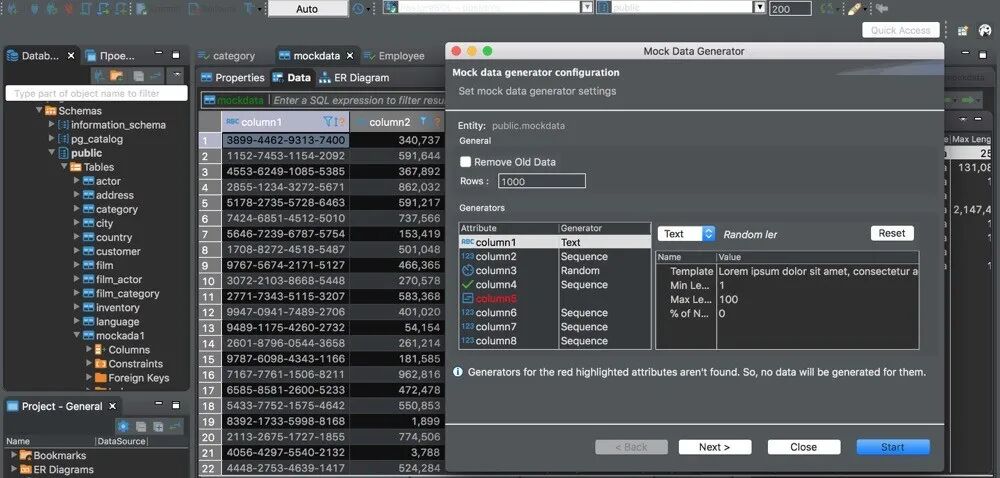Image resolution: width=1000 pixels, height=478 pixels.
Task: Select the column3 attribute with Random generator
Action: click(554, 270)
